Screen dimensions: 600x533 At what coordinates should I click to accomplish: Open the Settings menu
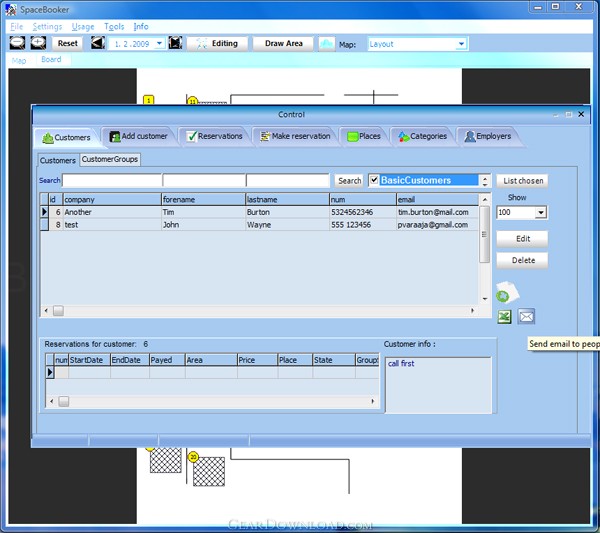(x=47, y=26)
